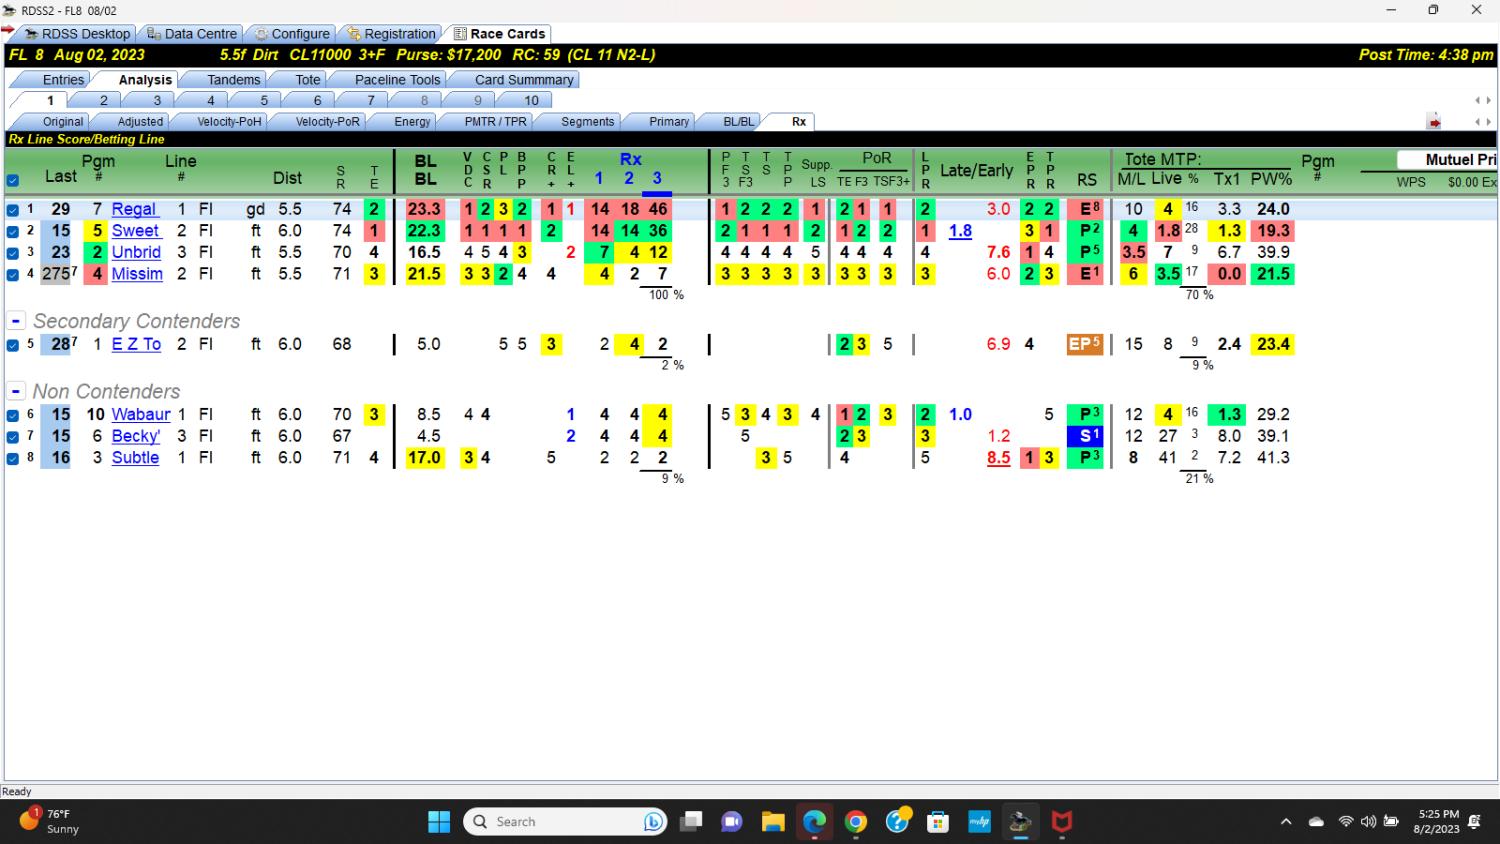This screenshot has width=1500, height=844.
Task: Open the Wabaur horse link
Action: coord(141,414)
